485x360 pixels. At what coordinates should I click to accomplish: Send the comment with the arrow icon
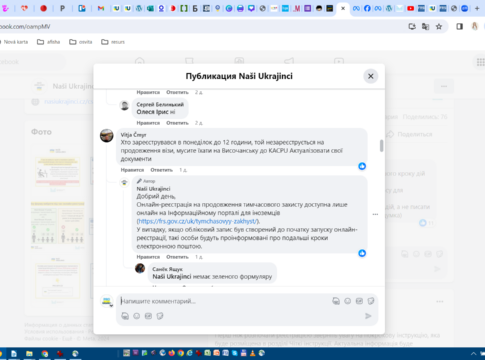tap(368, 316)
